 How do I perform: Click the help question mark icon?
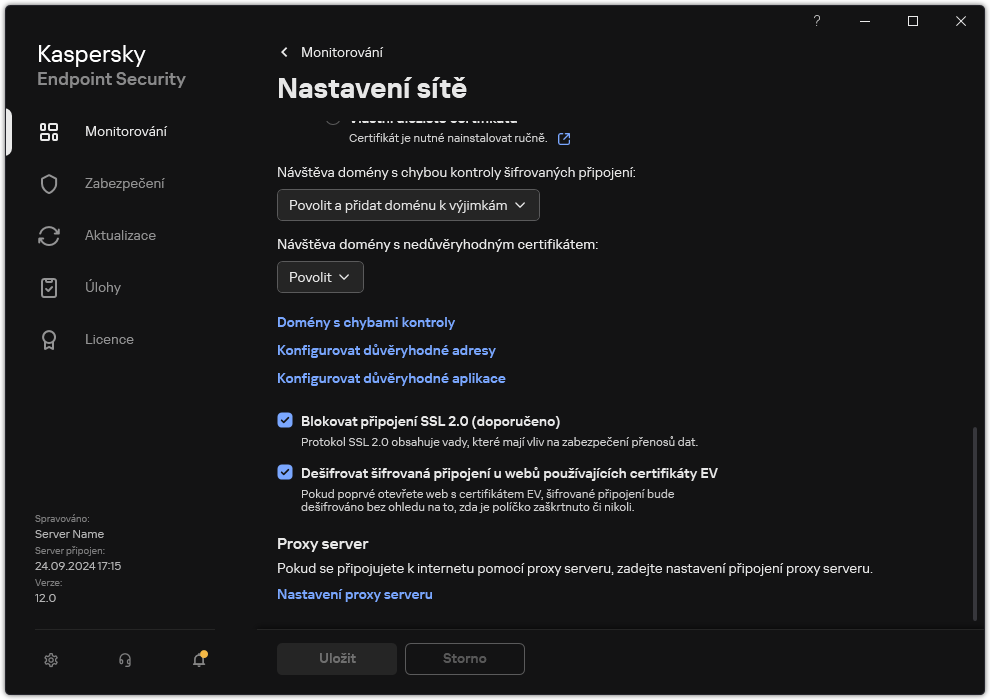816,21
